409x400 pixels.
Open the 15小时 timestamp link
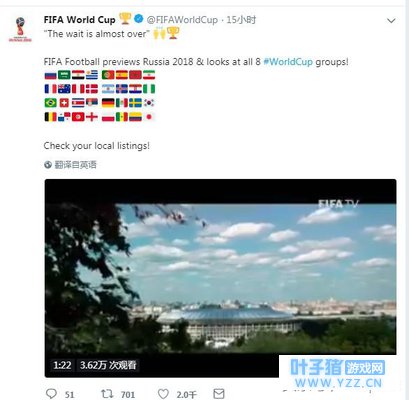(x=241, y=20)
